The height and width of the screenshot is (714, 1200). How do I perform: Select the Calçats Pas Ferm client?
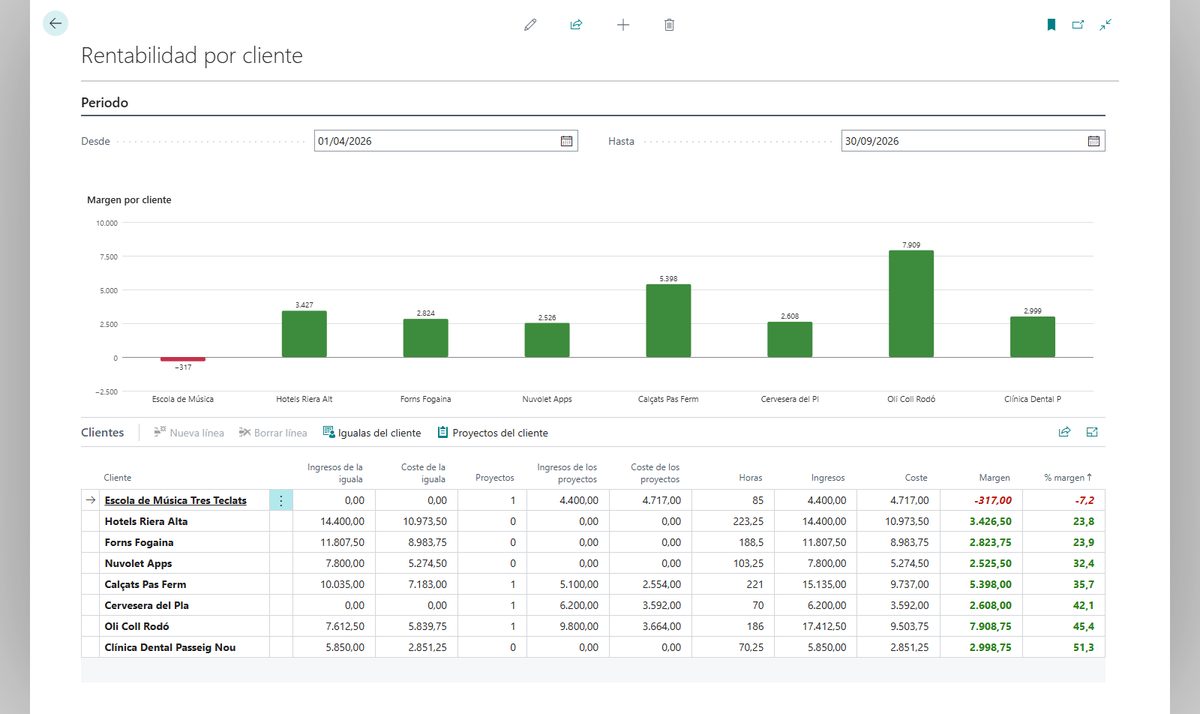tap(145, 584)
